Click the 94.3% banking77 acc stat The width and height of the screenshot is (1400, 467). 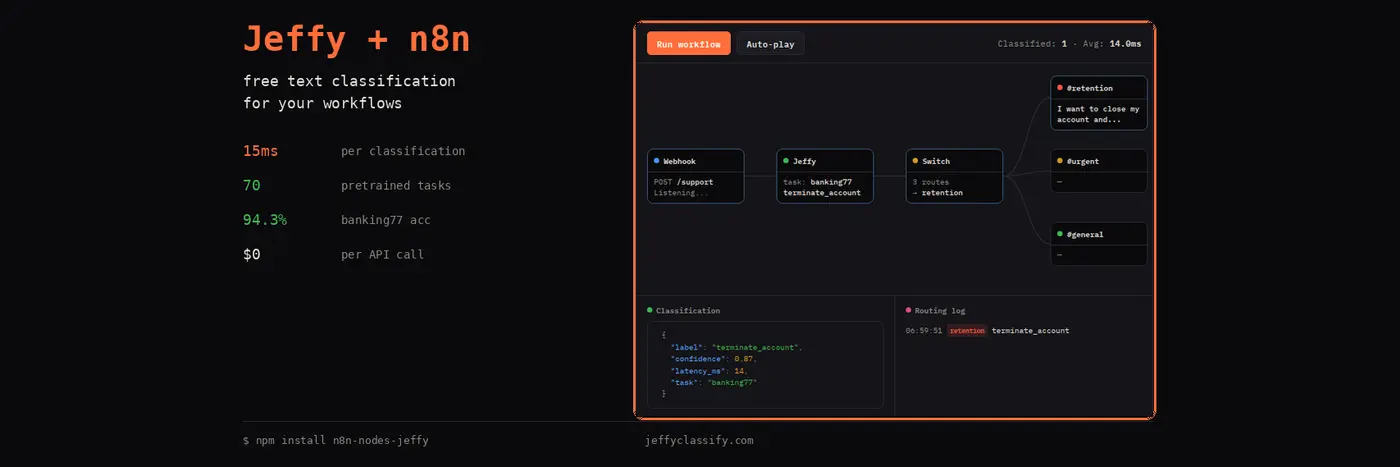337,220
